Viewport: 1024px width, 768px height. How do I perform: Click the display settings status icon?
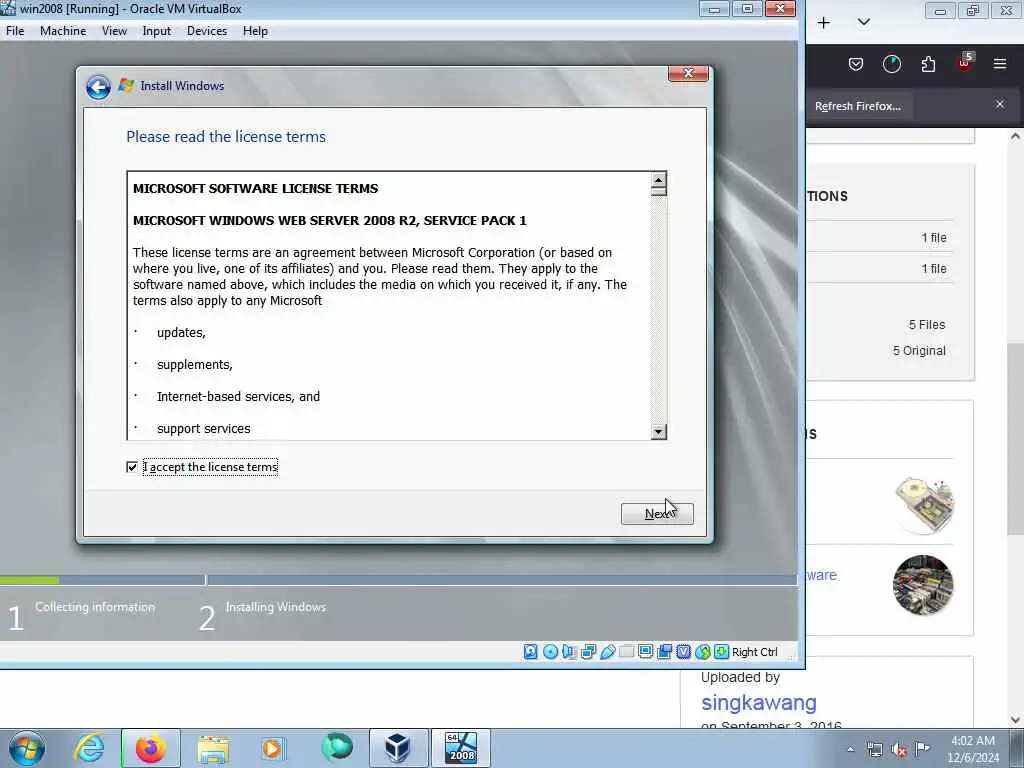tap(645, 651)
